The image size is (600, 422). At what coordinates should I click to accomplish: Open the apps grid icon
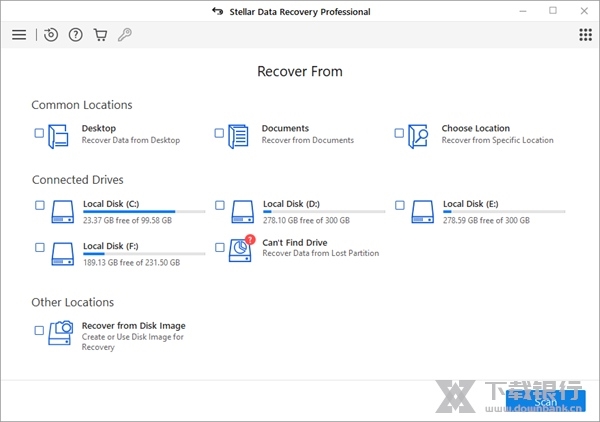pos(585,35)
